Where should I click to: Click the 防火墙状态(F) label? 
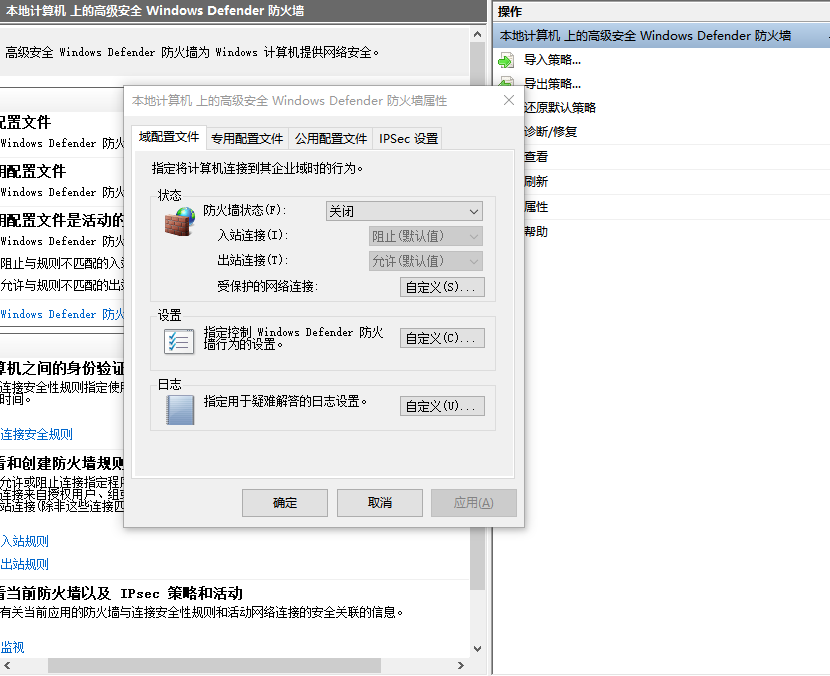tap(245, 210)
